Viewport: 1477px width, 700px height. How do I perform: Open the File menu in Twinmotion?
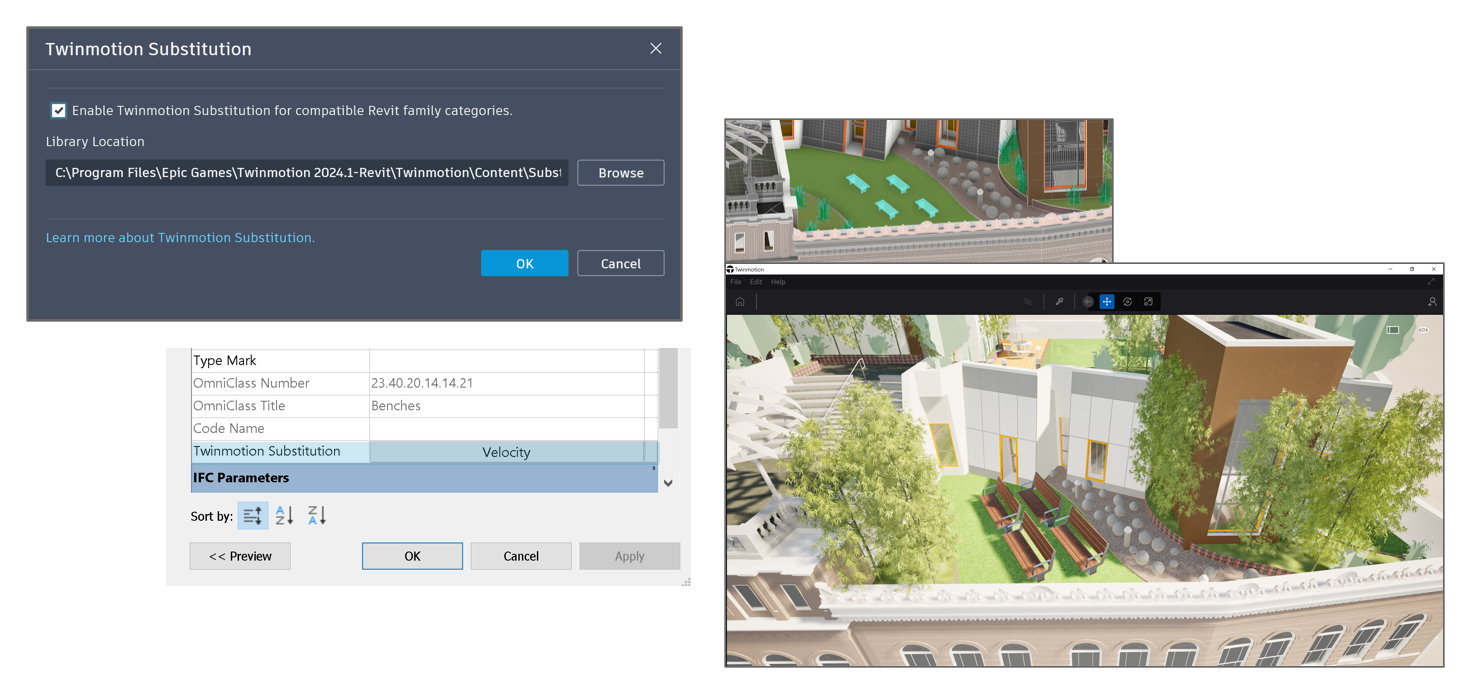(737, 282)
